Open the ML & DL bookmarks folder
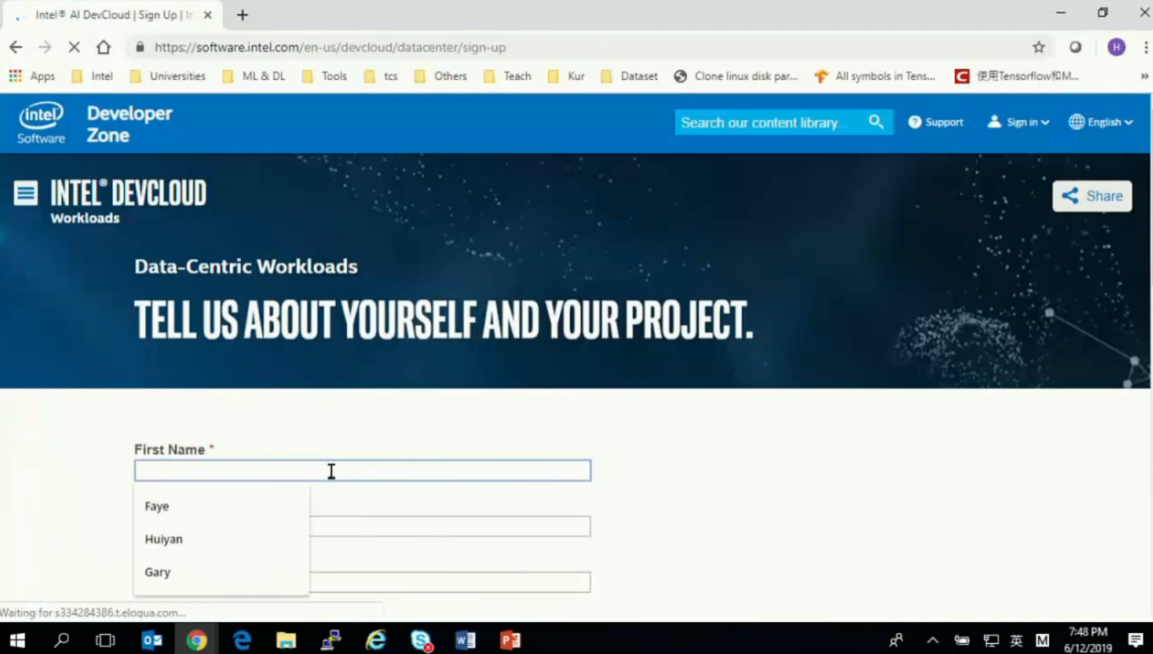 tap(254, 76)
